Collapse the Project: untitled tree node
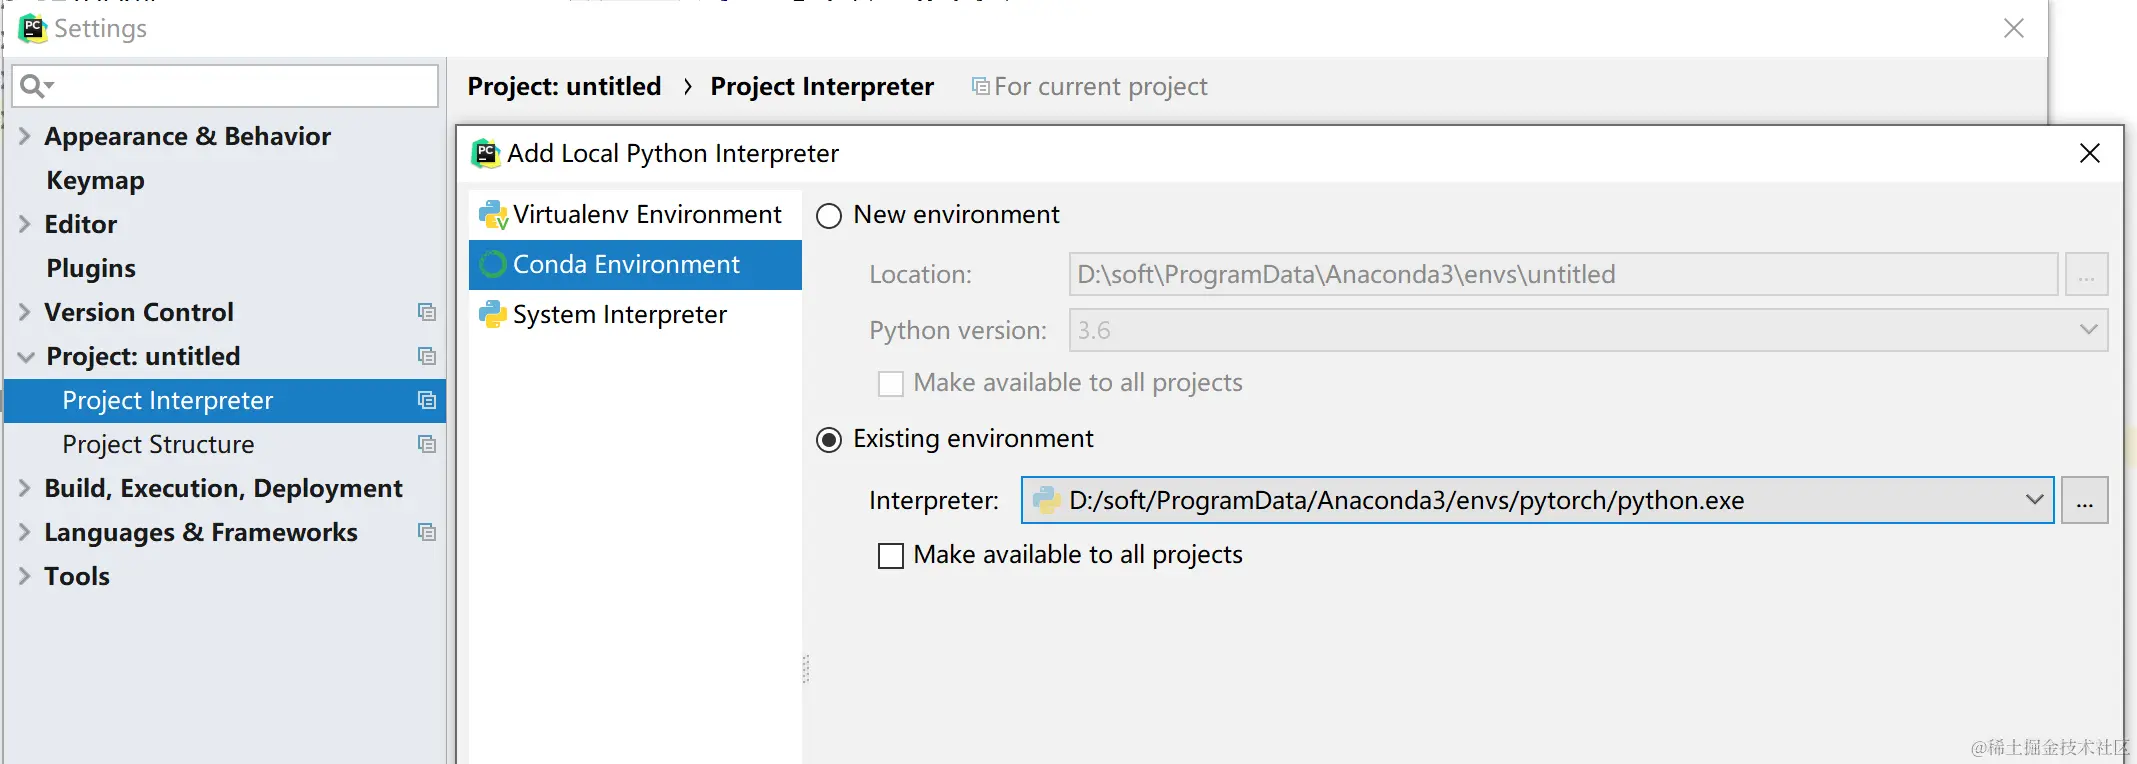Viewport: 2137px width, 764px height. pos(25,357)
